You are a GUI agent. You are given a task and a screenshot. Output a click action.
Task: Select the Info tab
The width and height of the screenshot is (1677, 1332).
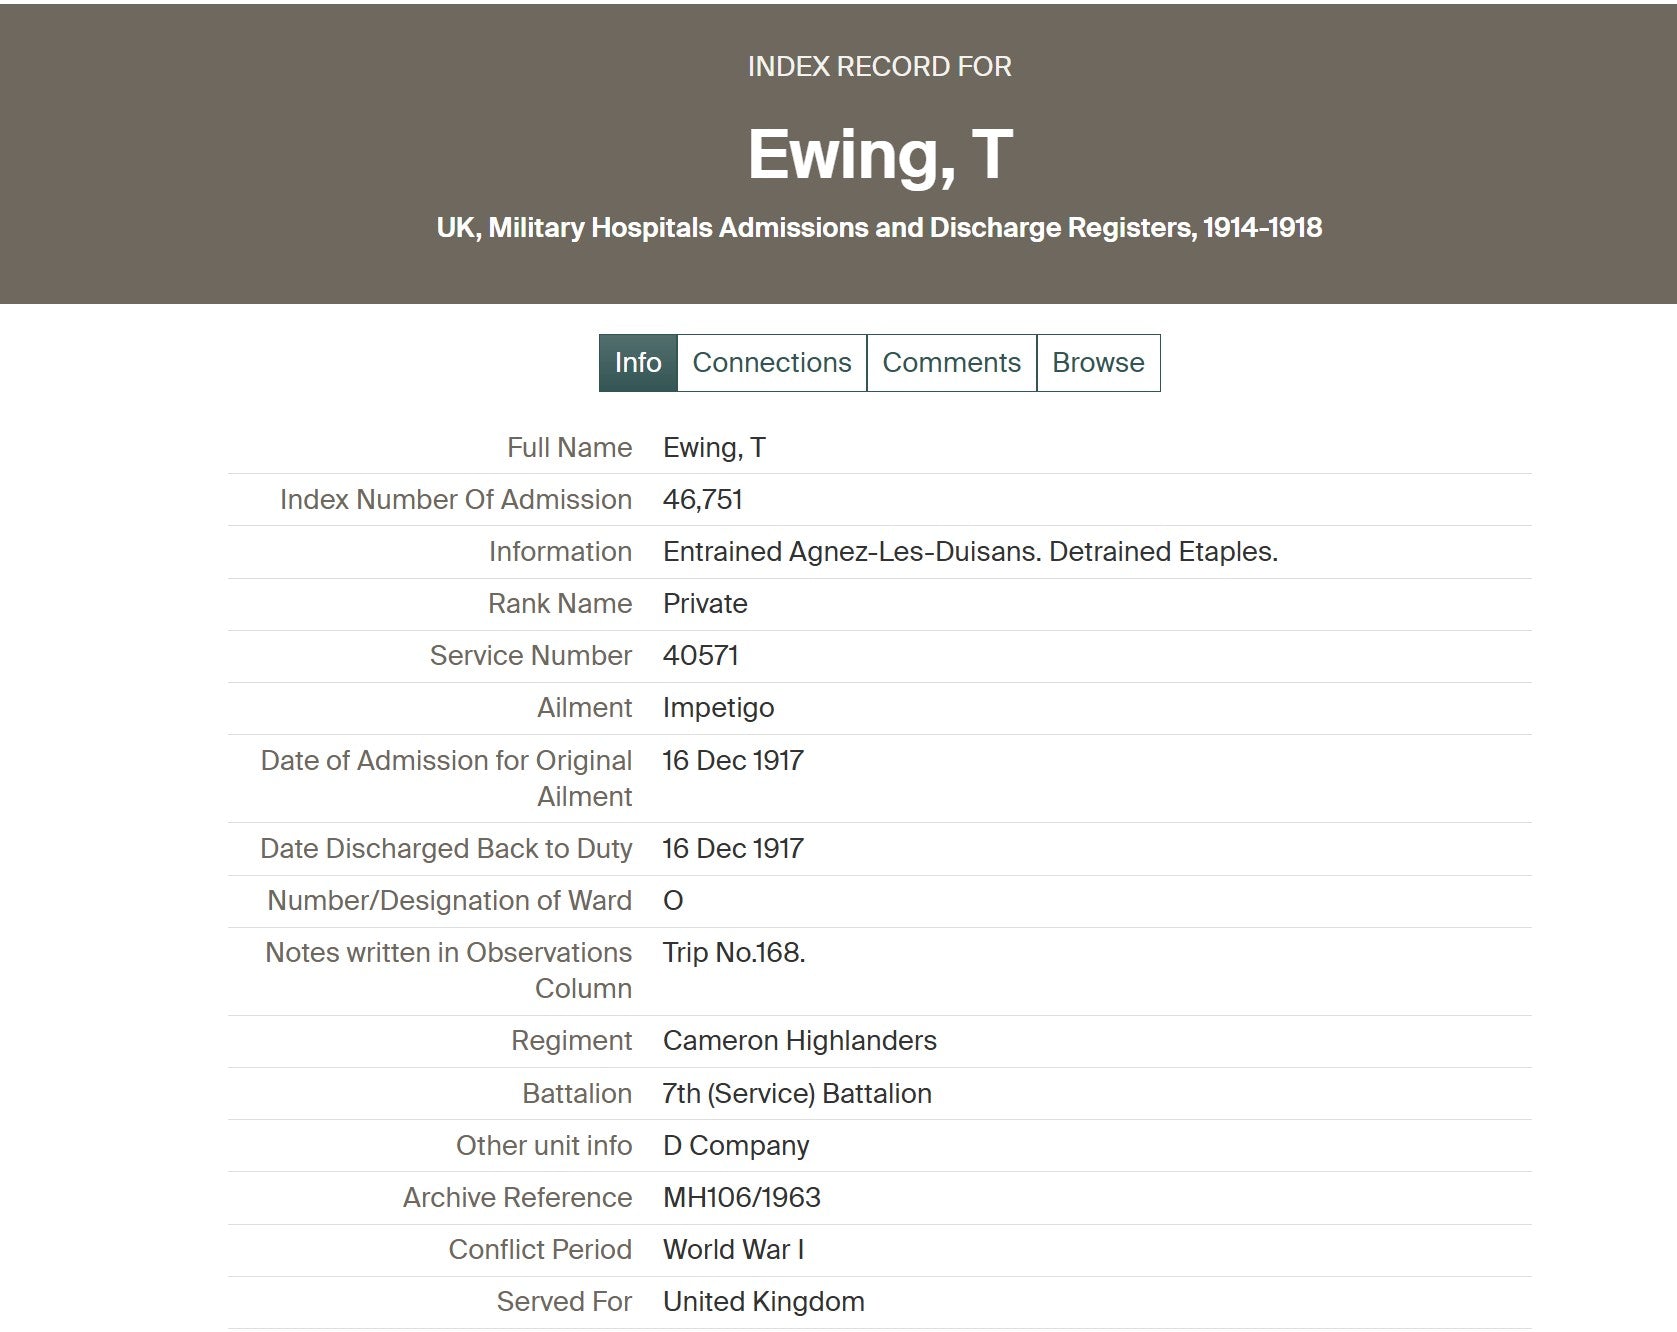(638, 363)
